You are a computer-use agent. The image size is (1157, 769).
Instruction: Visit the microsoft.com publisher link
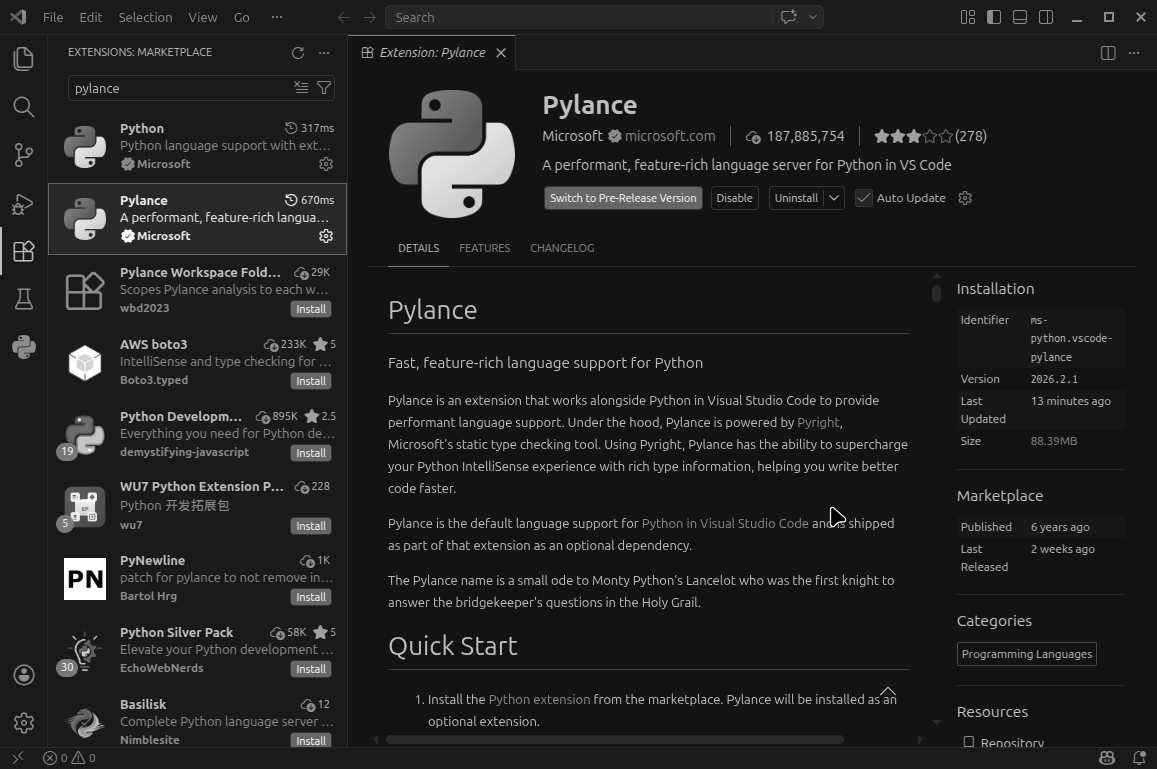[670, 136]
